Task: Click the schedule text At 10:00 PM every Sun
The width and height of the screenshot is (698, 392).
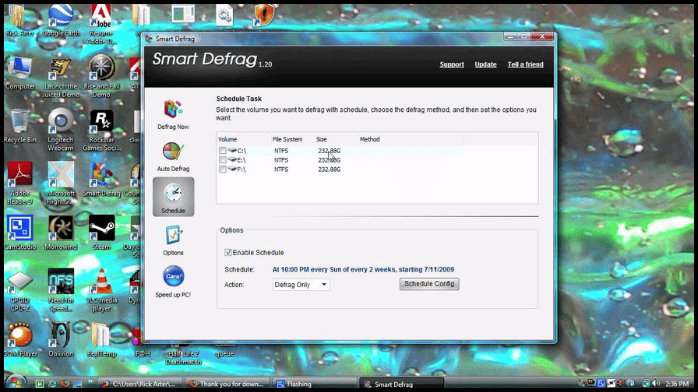Action: 363,270
